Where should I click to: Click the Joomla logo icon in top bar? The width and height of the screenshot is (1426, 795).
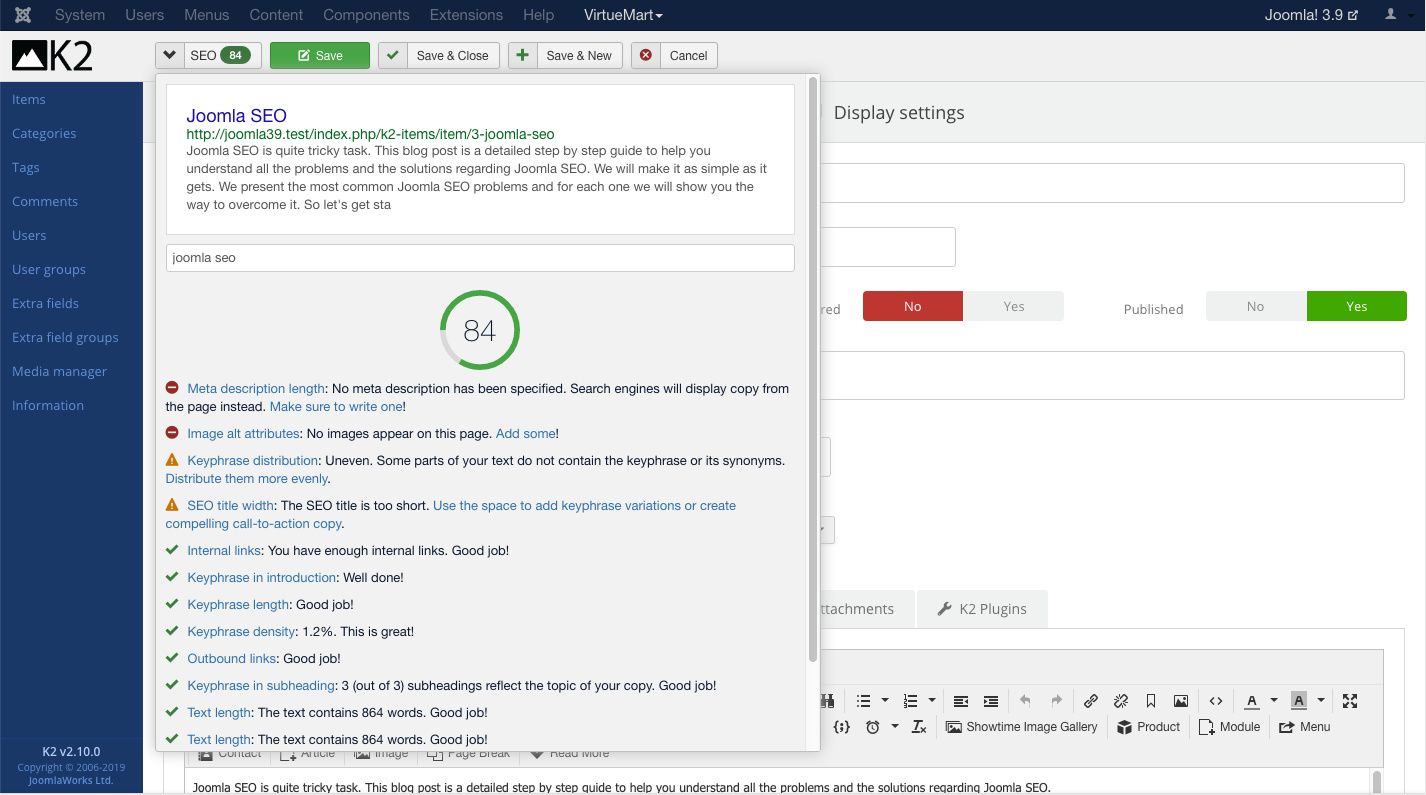click(x=23, y=15)
